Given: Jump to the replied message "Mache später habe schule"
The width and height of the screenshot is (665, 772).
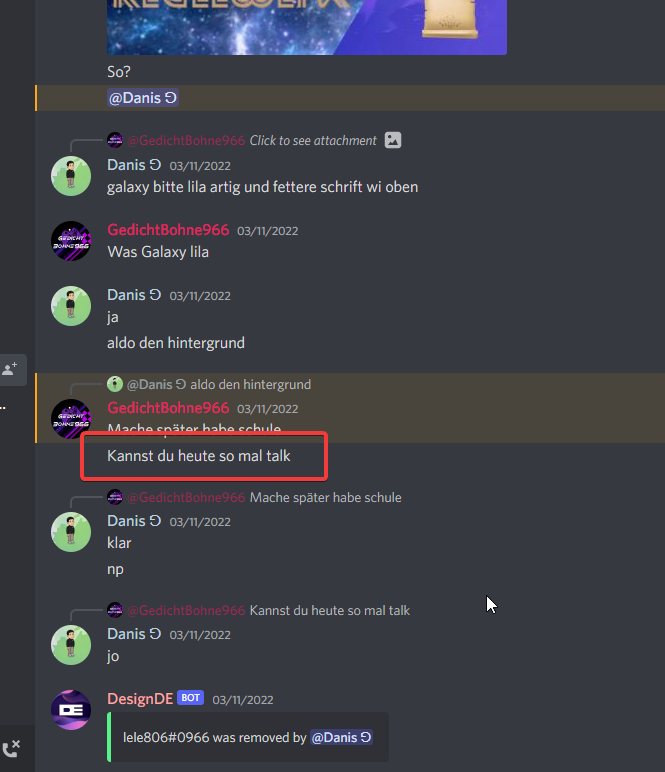Looking at the screenshot, I should pos(325,497).
